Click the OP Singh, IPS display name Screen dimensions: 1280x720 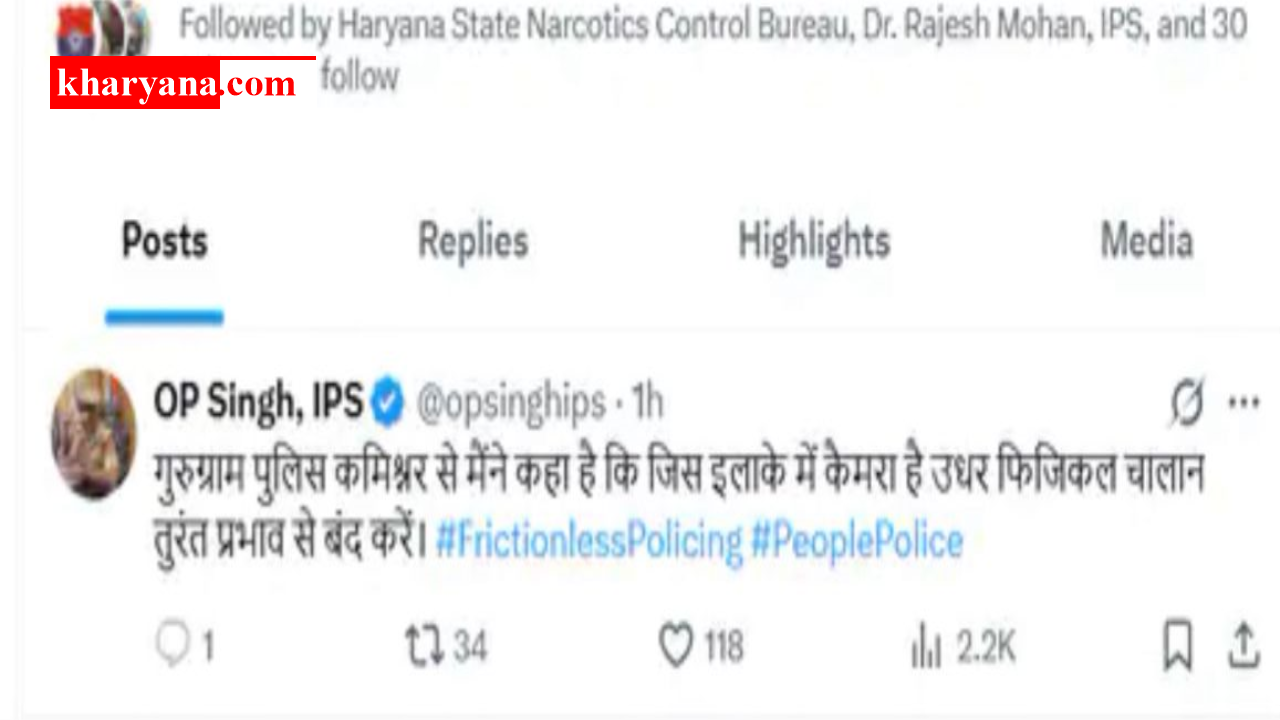[258, 403]
